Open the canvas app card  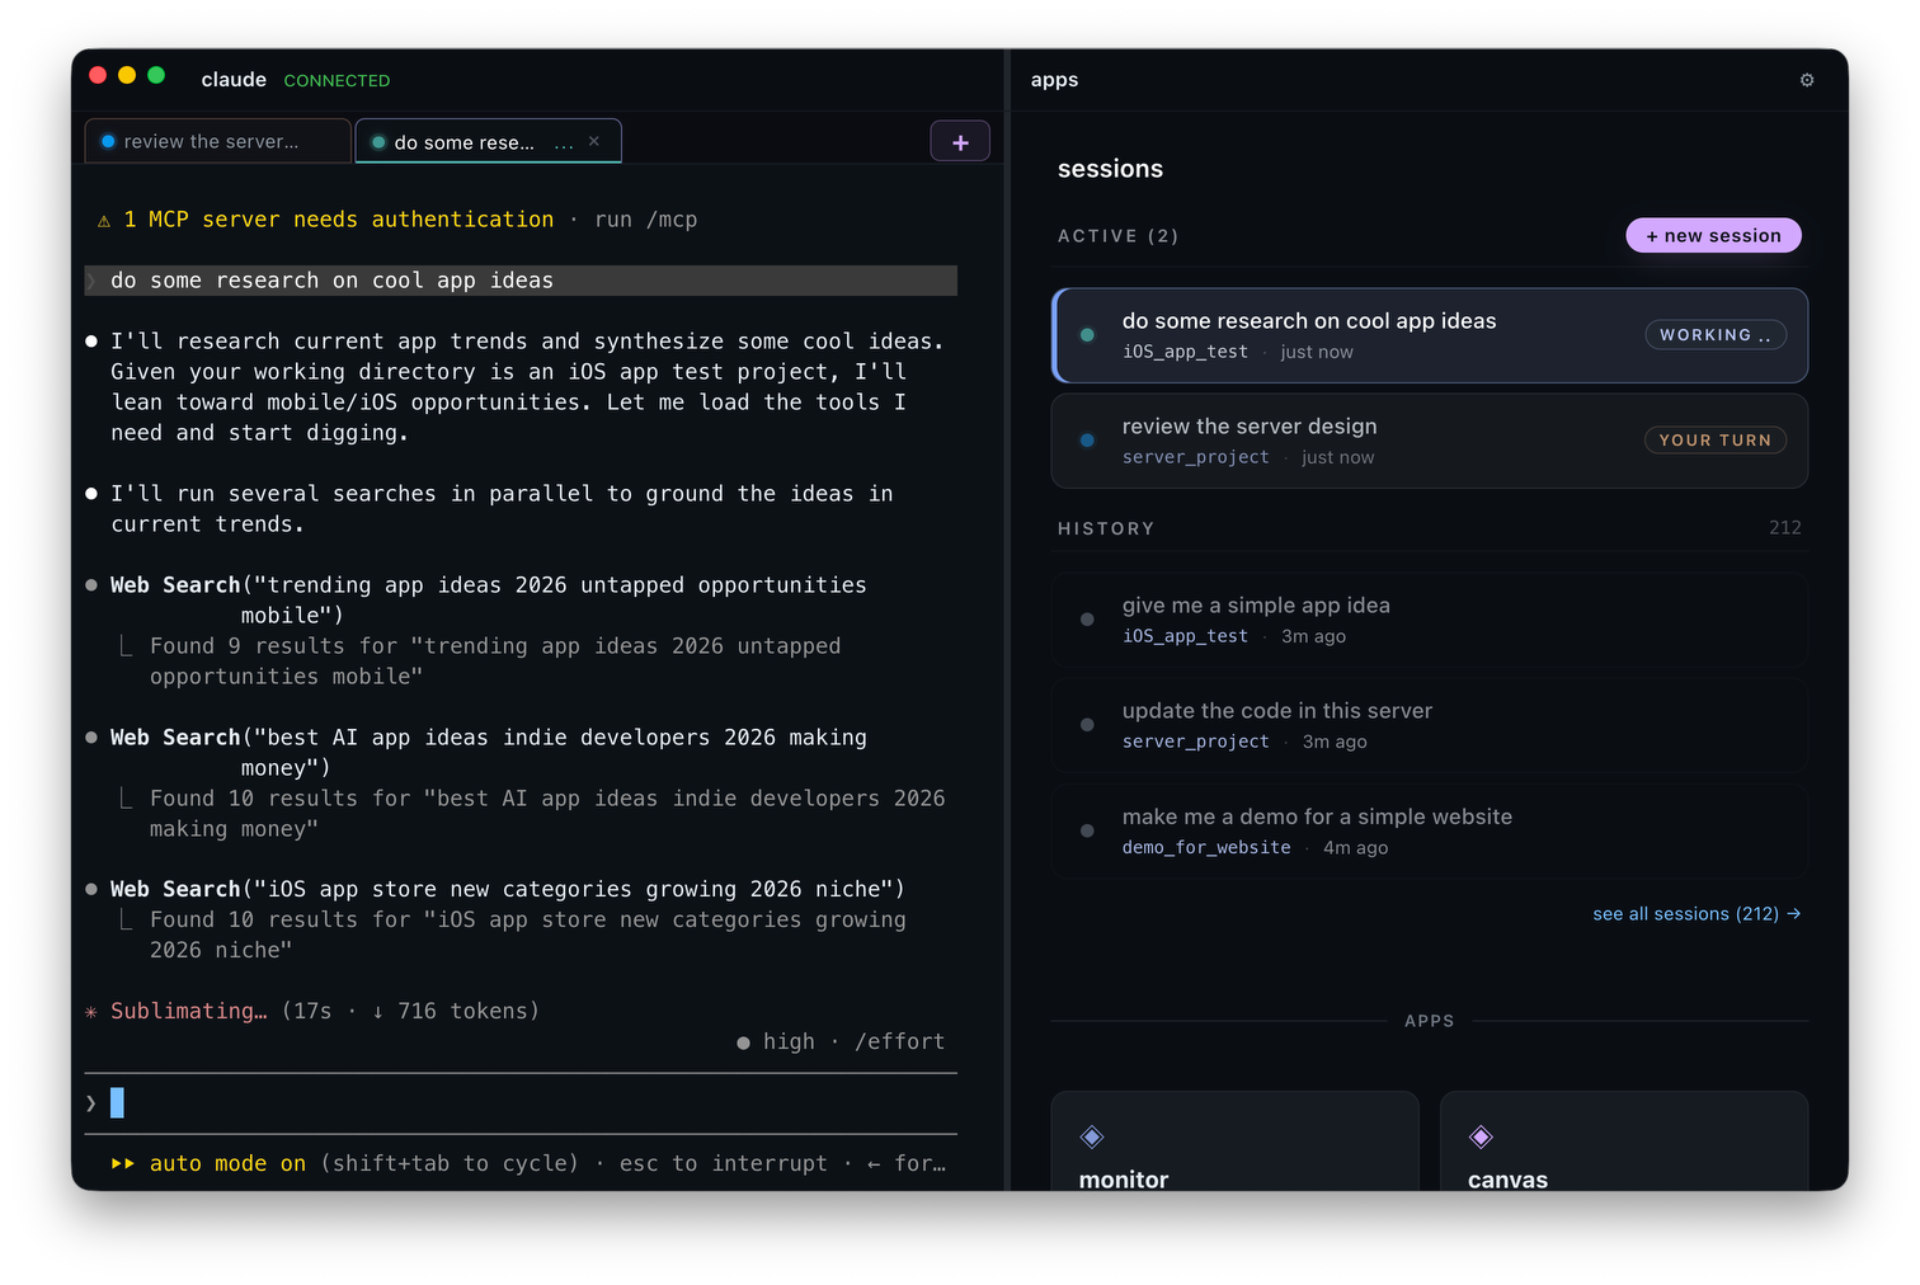pos(1623,1141)
